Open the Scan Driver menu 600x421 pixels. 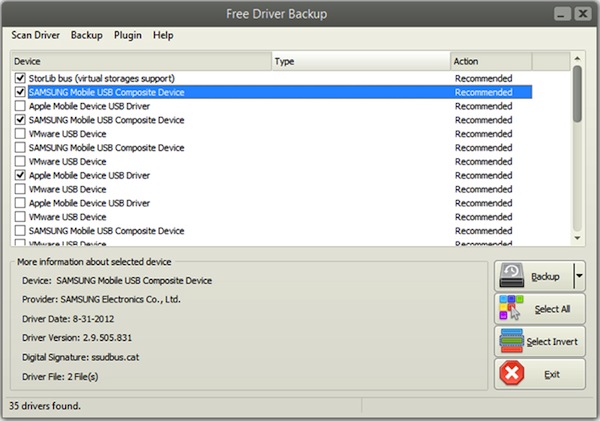point(36,35)
